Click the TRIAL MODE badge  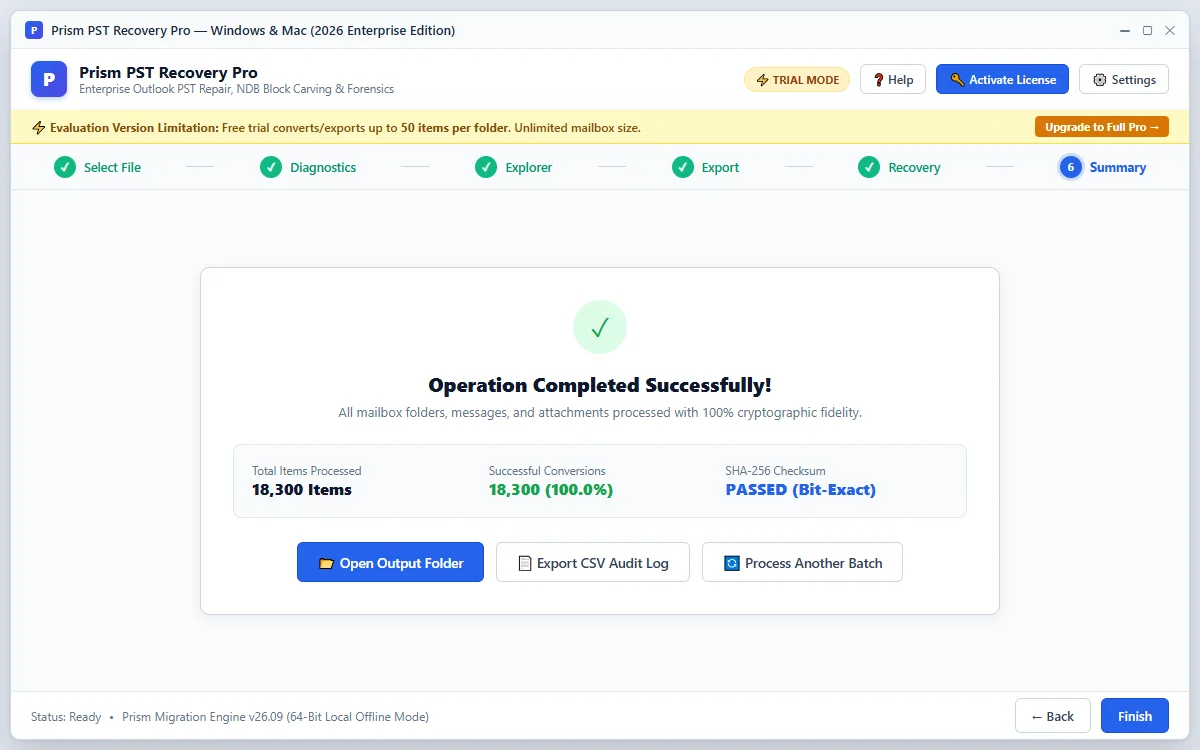tap(797, 80)
